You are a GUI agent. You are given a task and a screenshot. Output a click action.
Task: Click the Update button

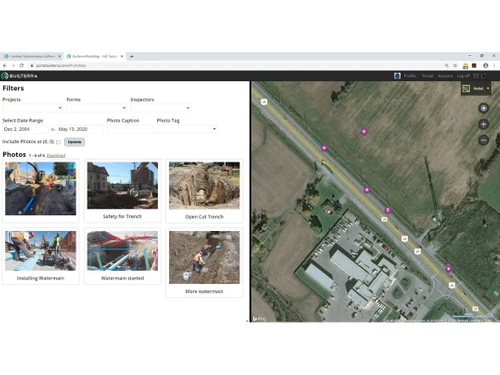[74, 142]
